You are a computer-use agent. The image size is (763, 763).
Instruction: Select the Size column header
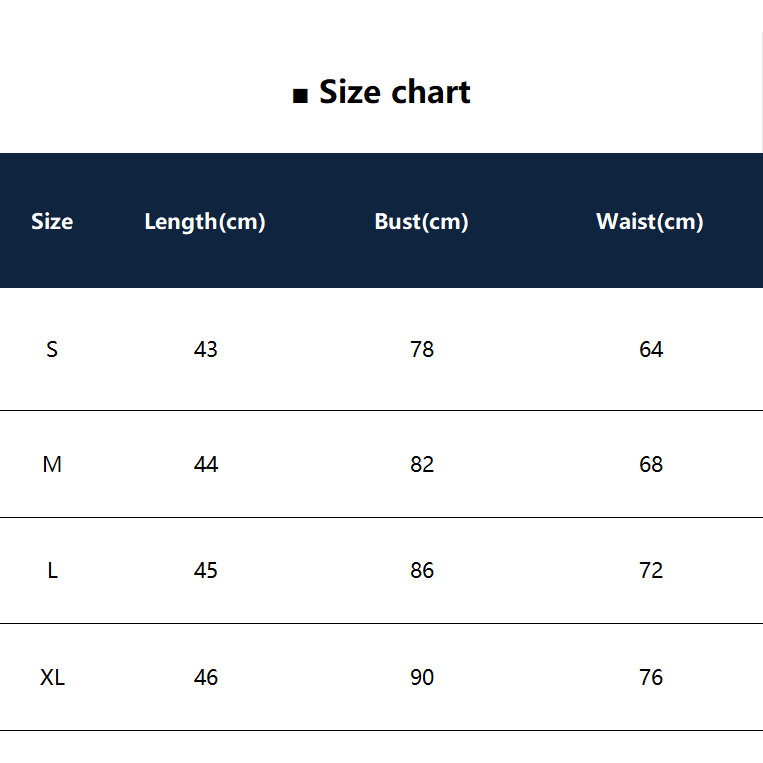click(x=52, y=221)
